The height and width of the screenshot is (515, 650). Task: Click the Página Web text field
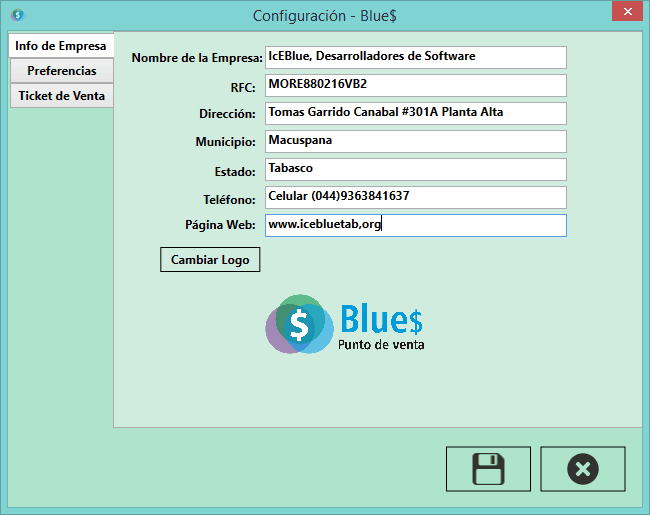(x=416, y=226)
